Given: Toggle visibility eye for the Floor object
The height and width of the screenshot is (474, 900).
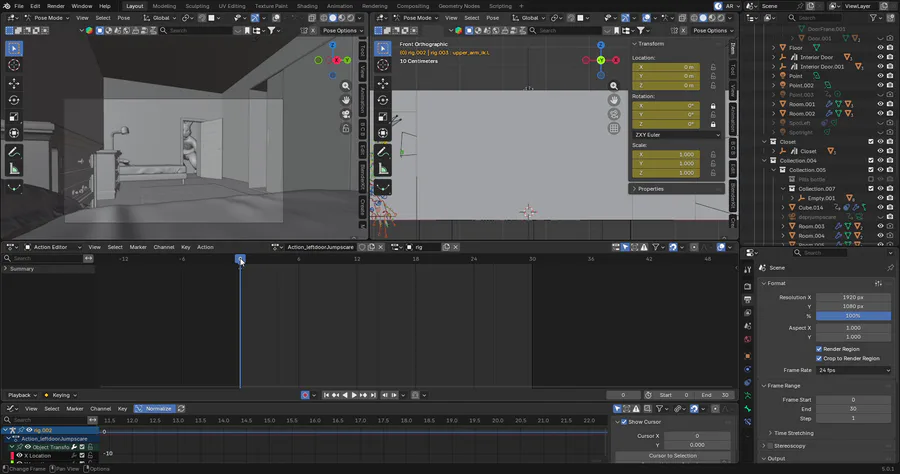Looking at the screenshot, I should [x=880, y=48].
